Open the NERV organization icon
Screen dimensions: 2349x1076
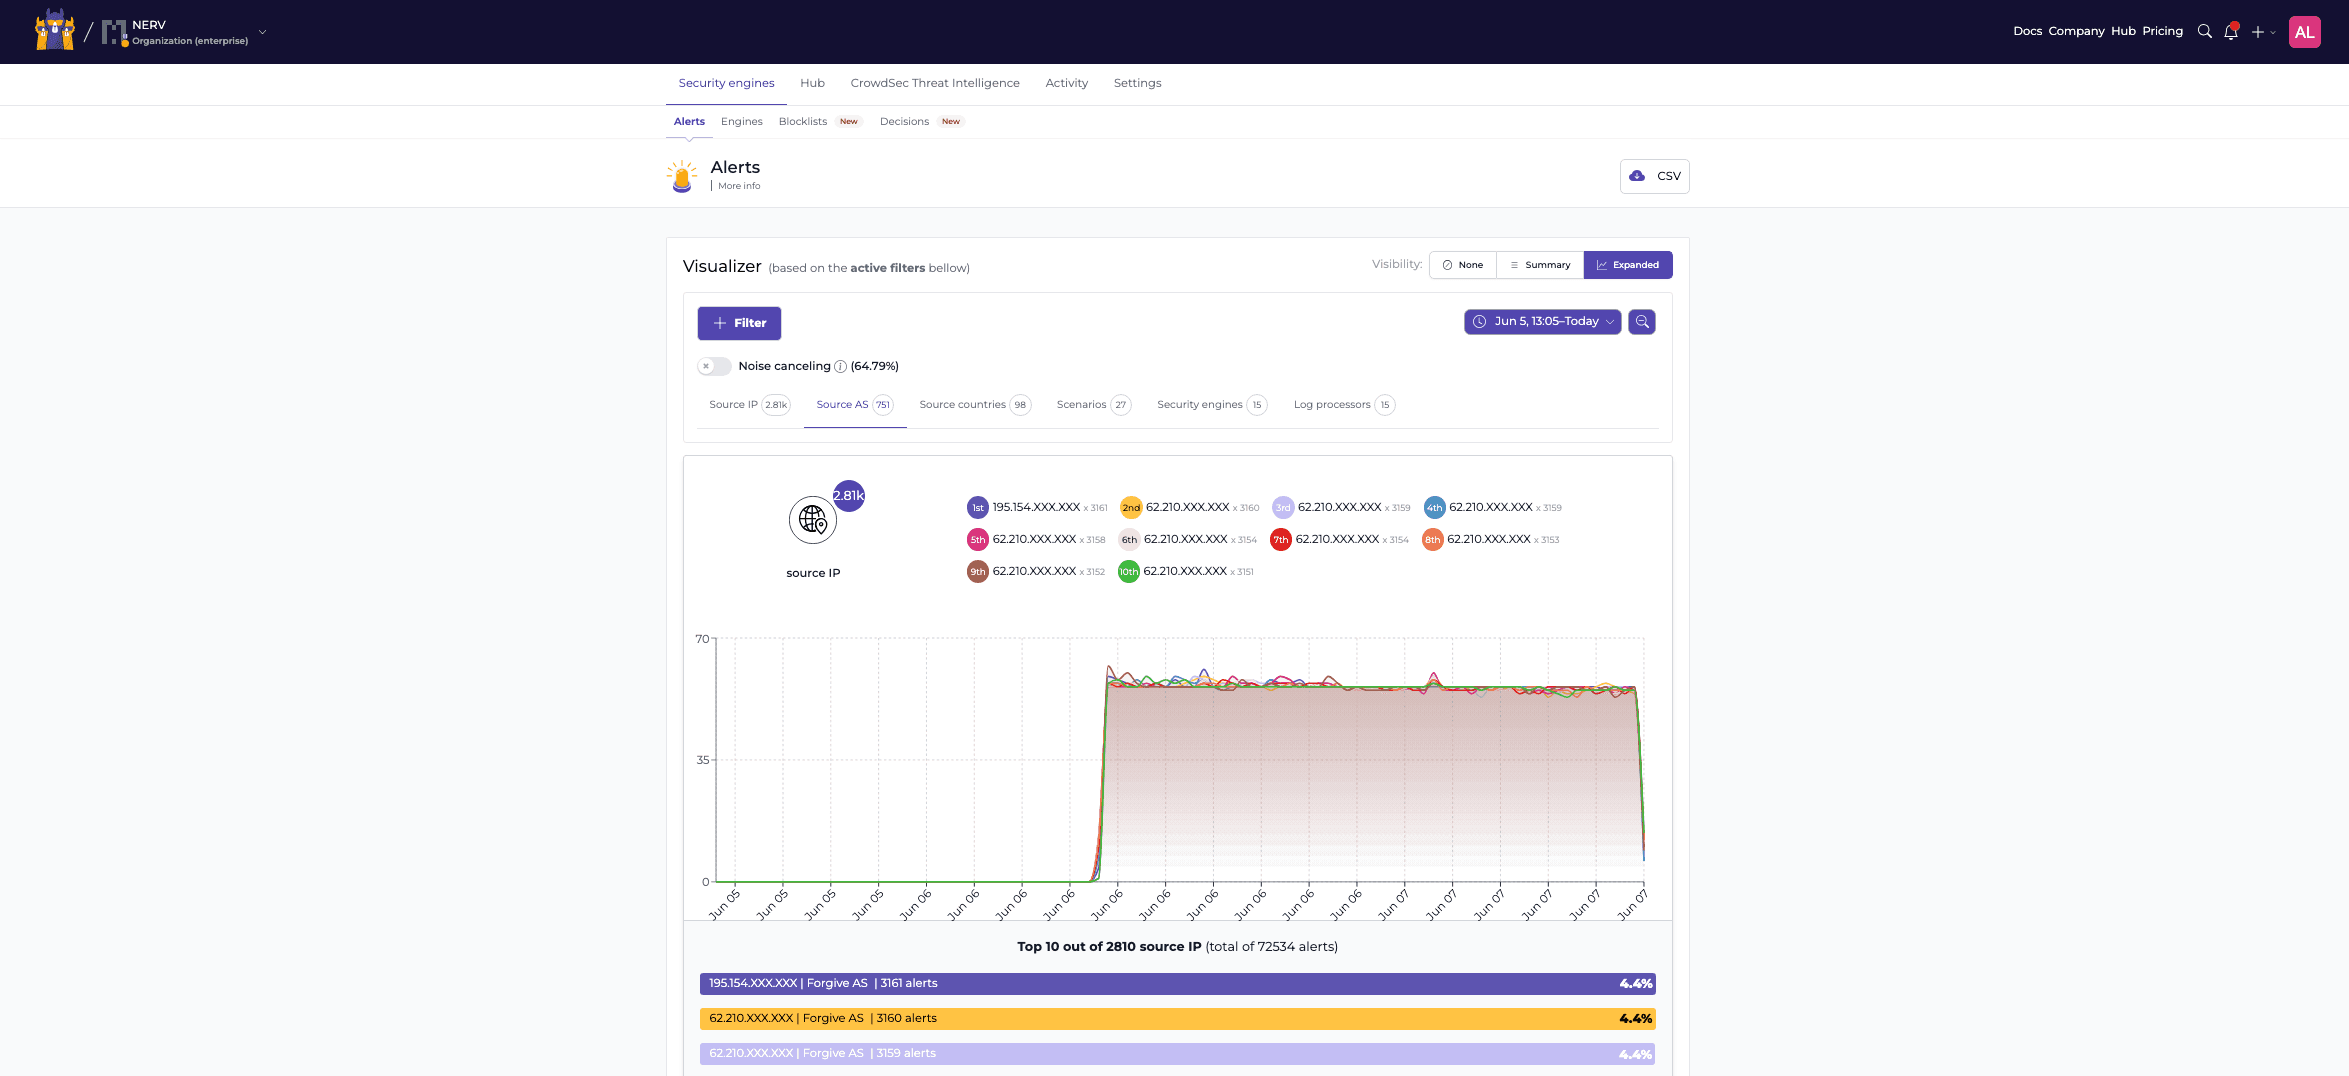click(114, 32)
